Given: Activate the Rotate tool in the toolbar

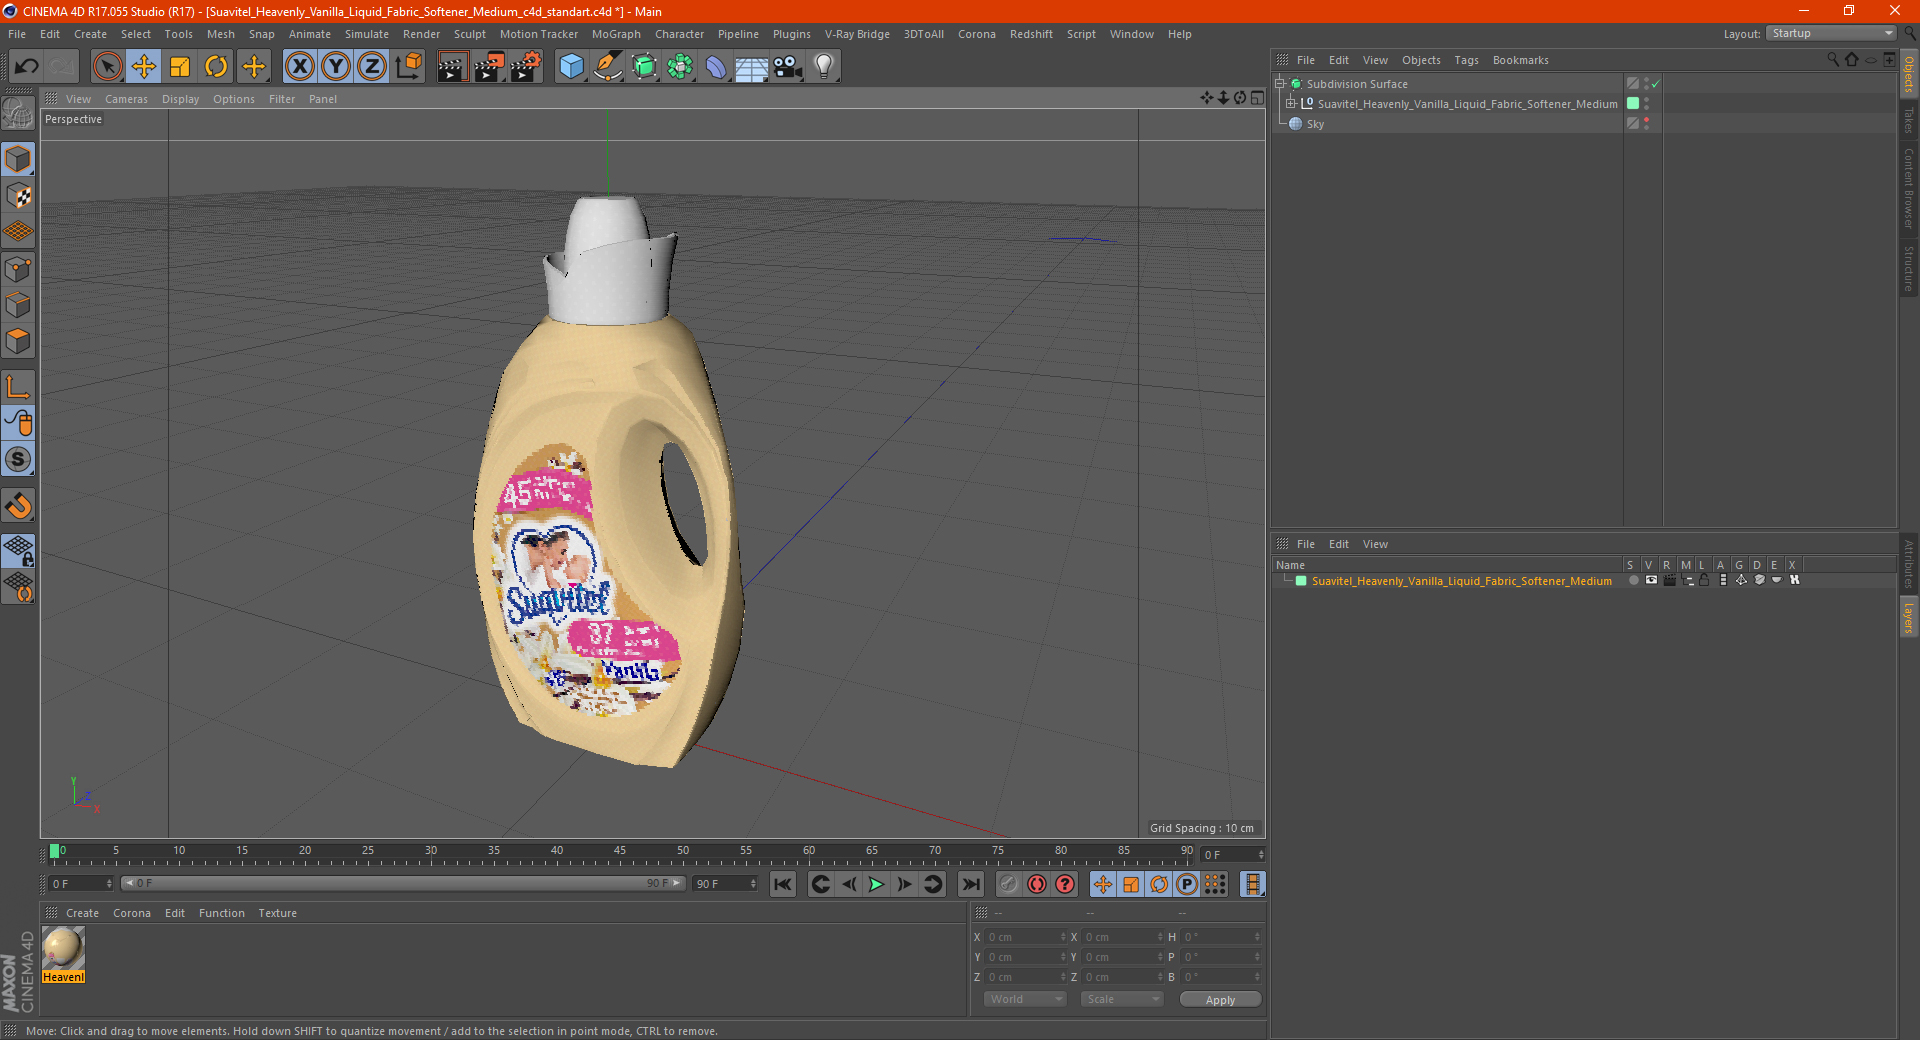Looking at the screenshot, I should 216,67.
